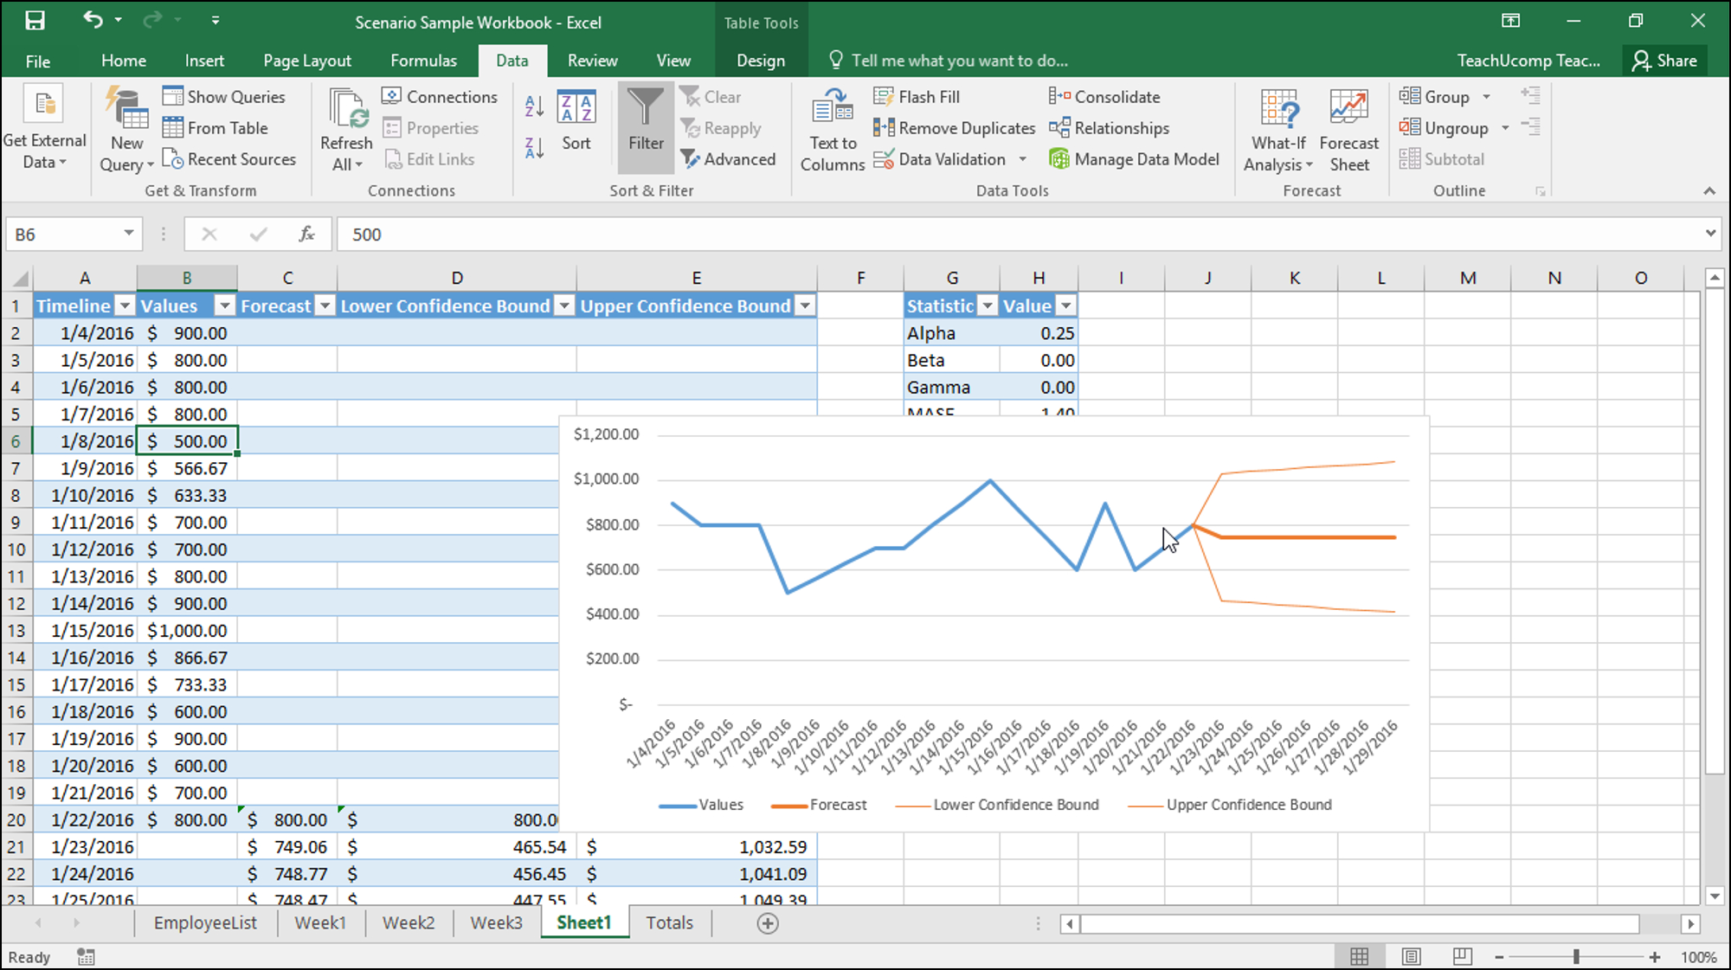Select the Flash Fill tool
The height and width of the screenshot is (970, 1731).
(x=916, y=96)
